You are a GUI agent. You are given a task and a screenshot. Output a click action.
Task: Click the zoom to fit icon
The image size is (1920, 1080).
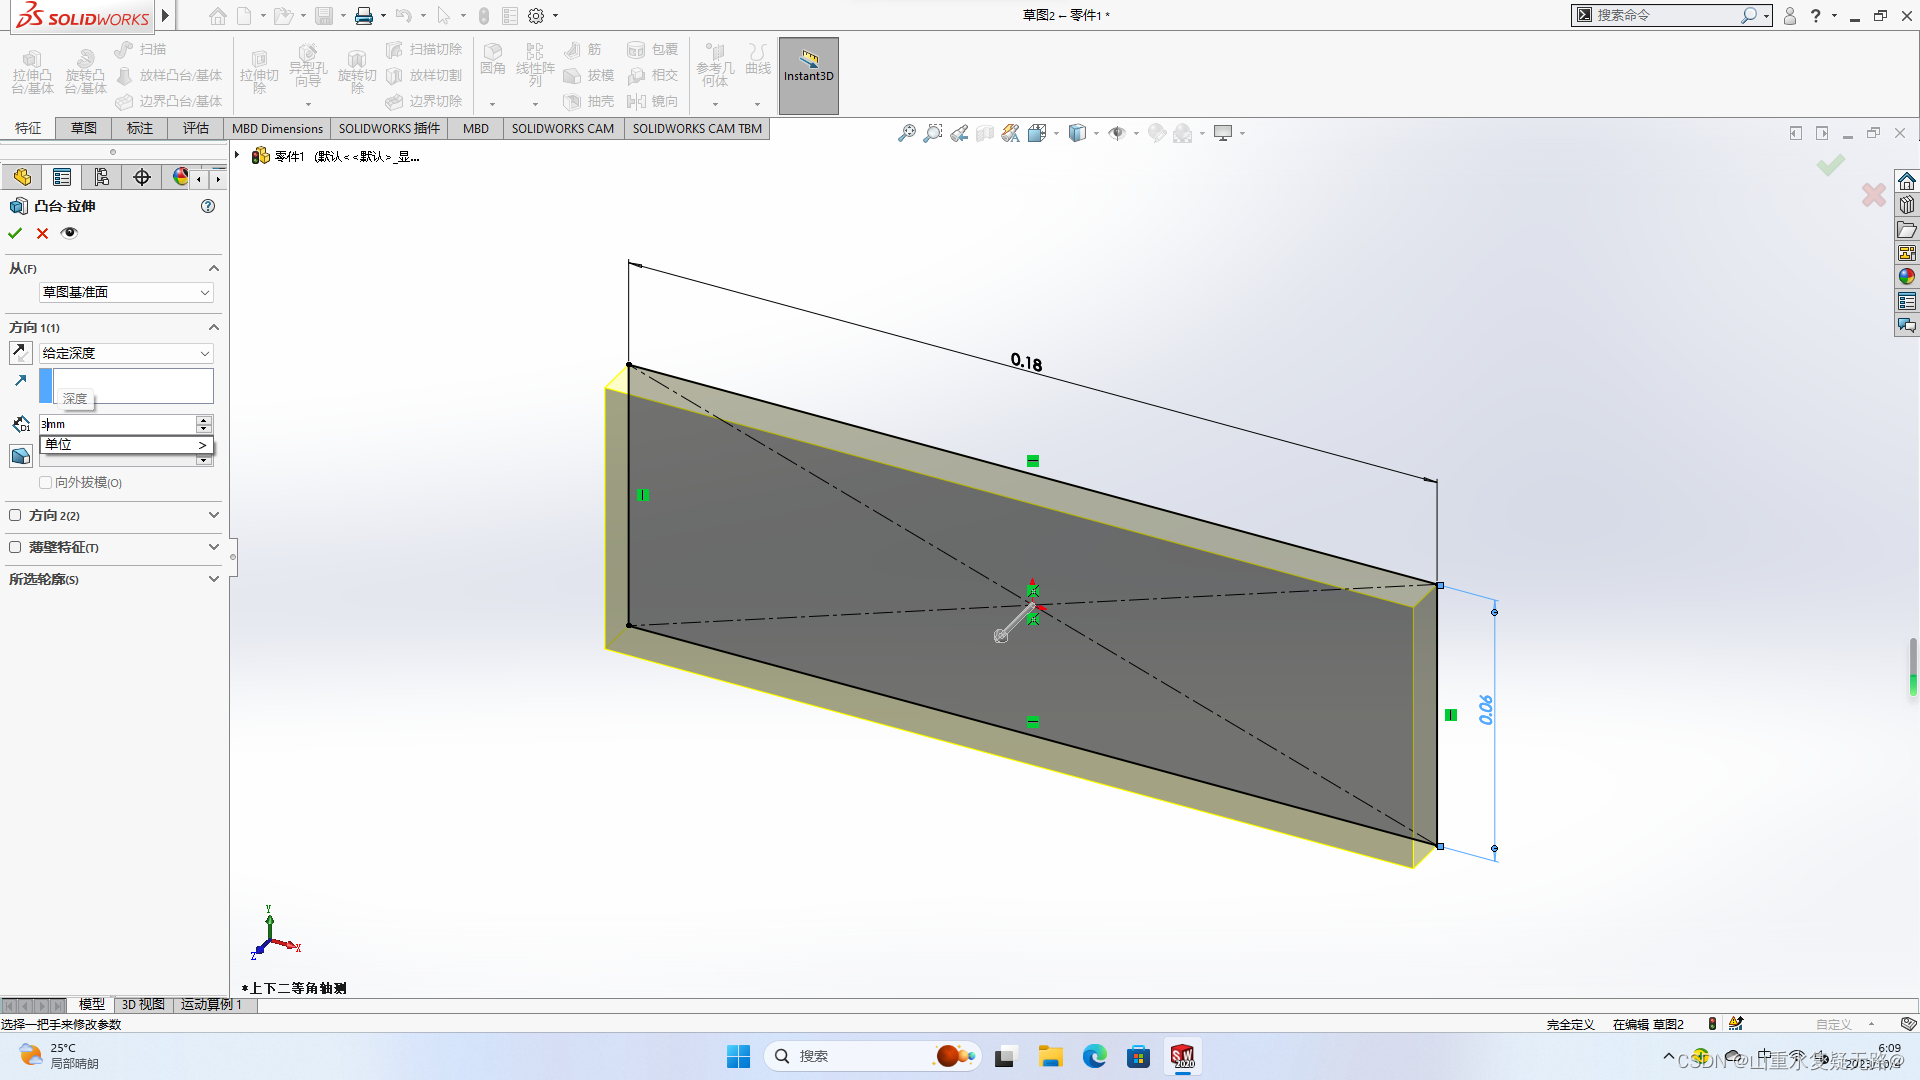tap(906, 133)
